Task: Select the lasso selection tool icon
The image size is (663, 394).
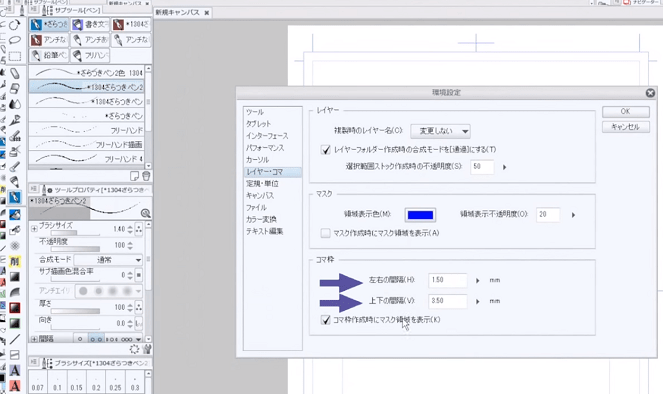Action: (x=15, y=41)
